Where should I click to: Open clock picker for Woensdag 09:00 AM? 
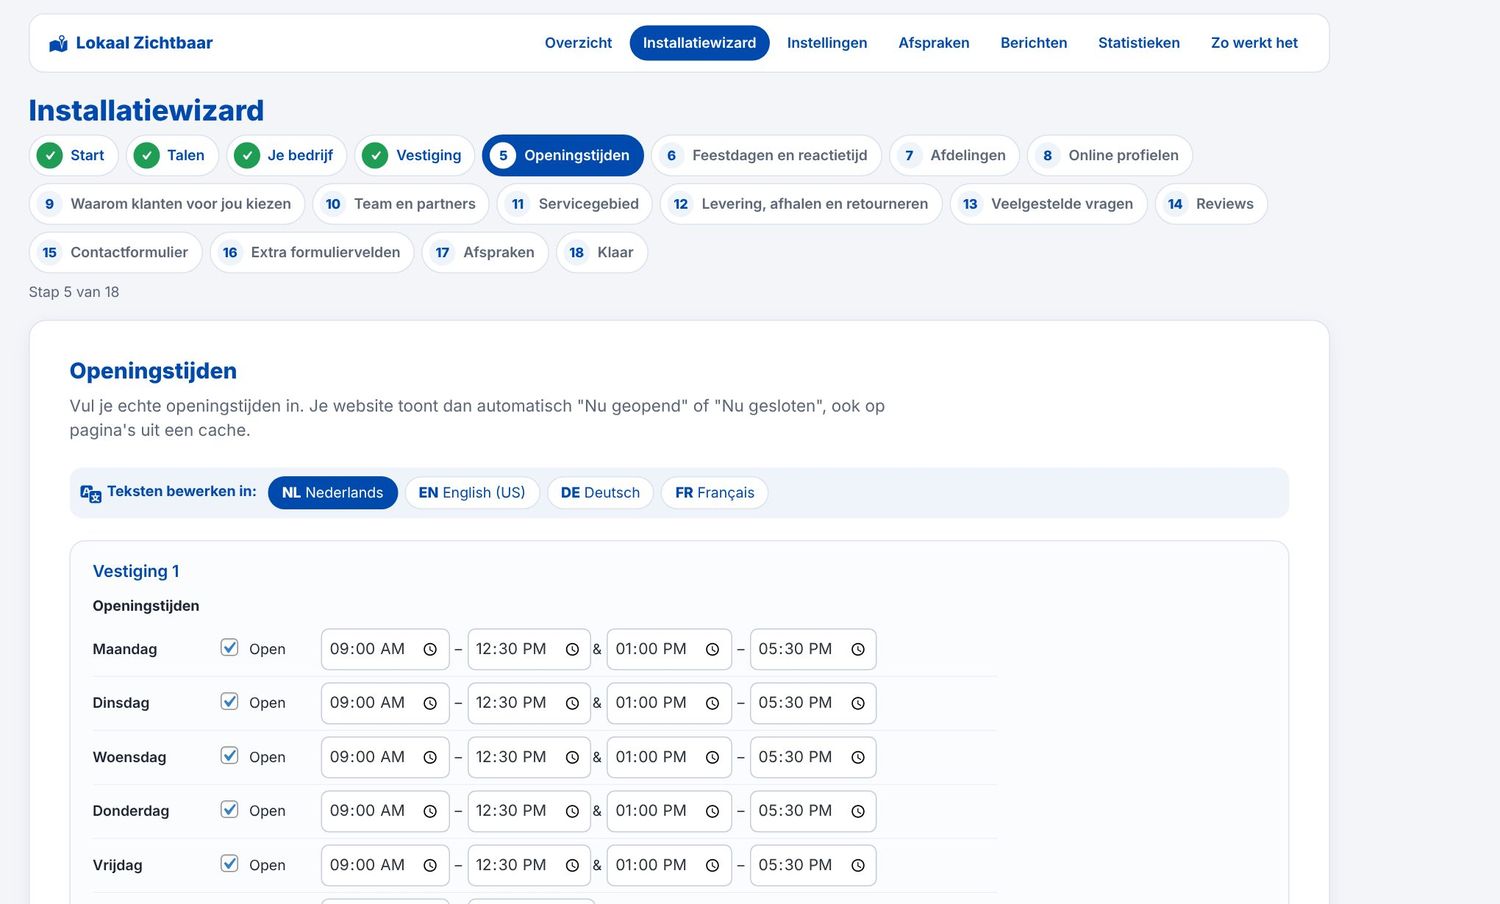click(x=430, y=757)
